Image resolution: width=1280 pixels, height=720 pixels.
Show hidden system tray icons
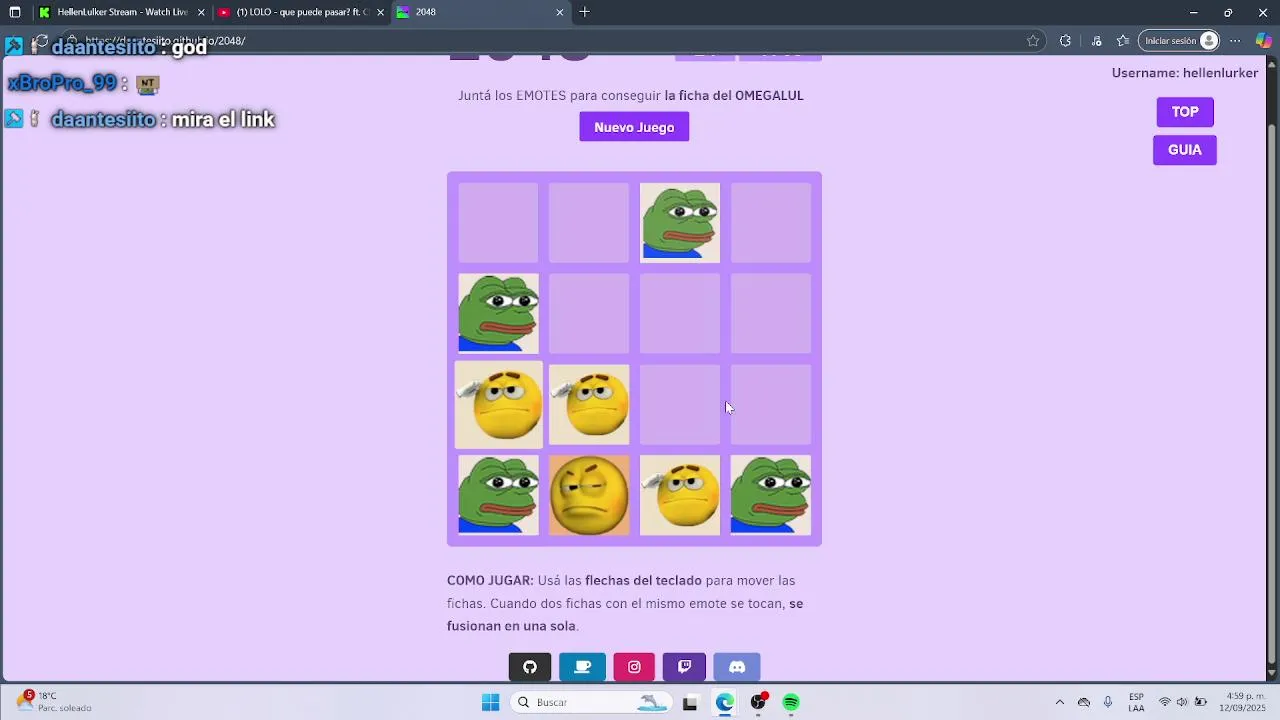click(1060, 702)
